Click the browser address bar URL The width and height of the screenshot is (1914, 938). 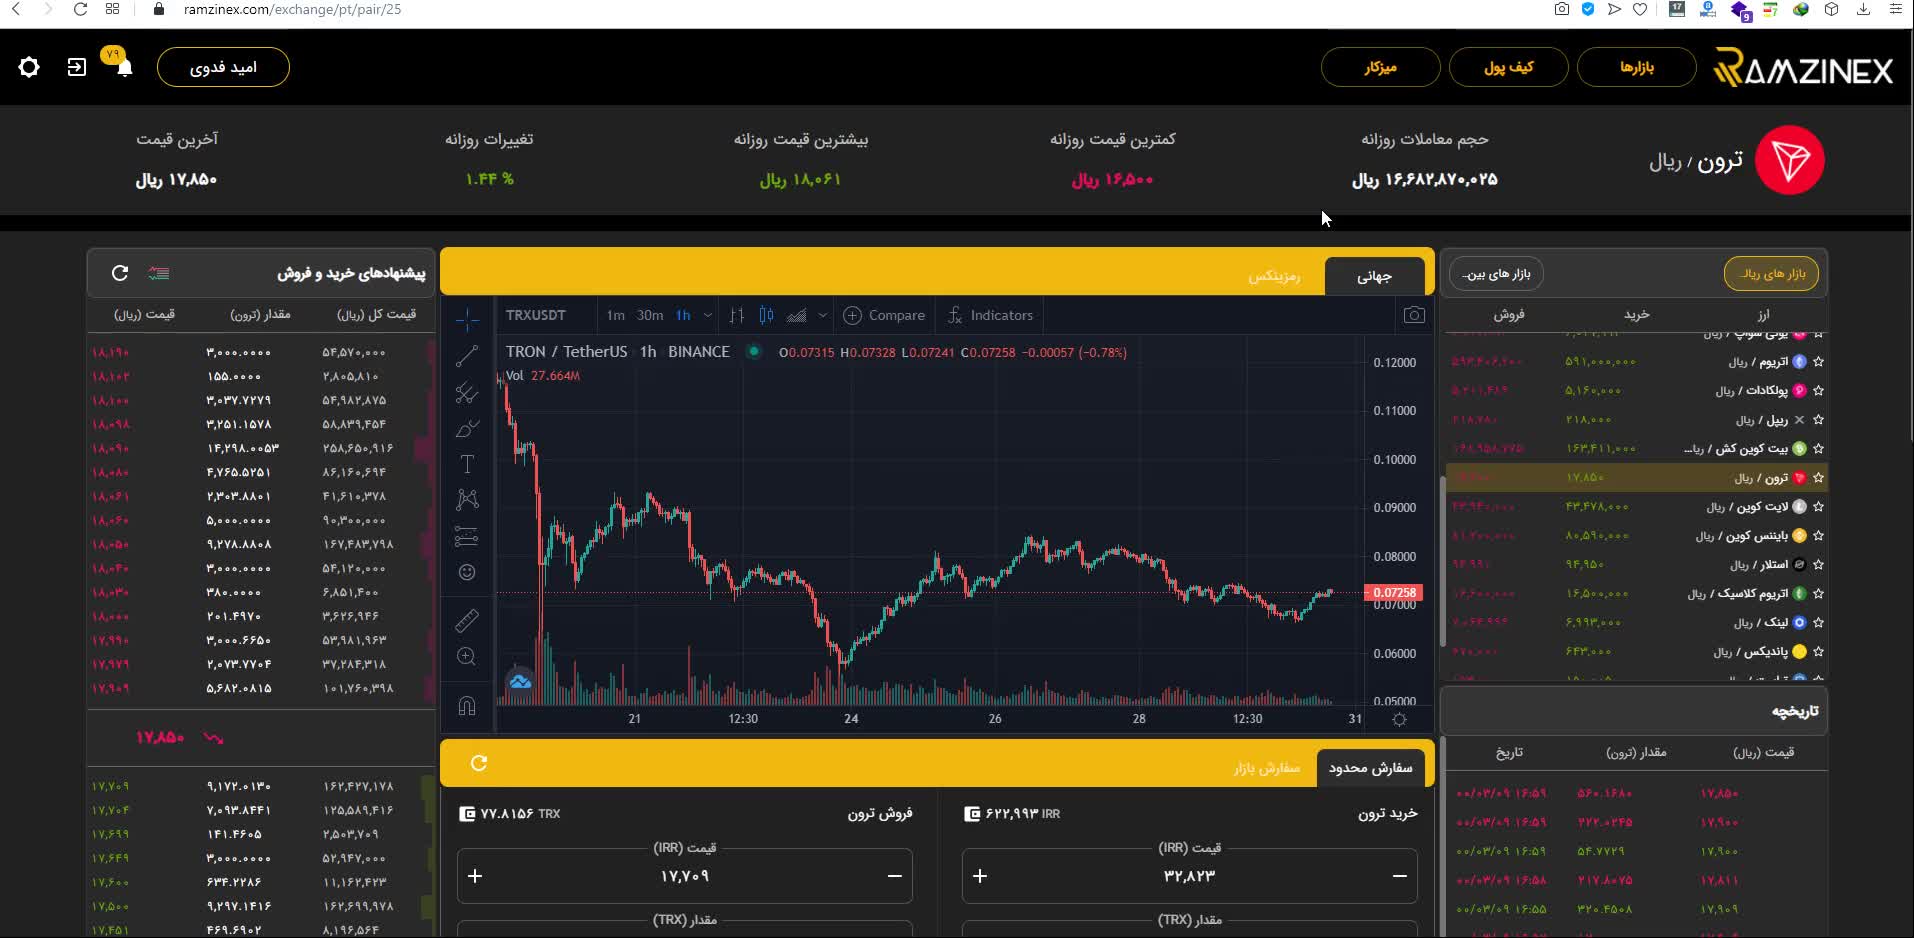292,9
